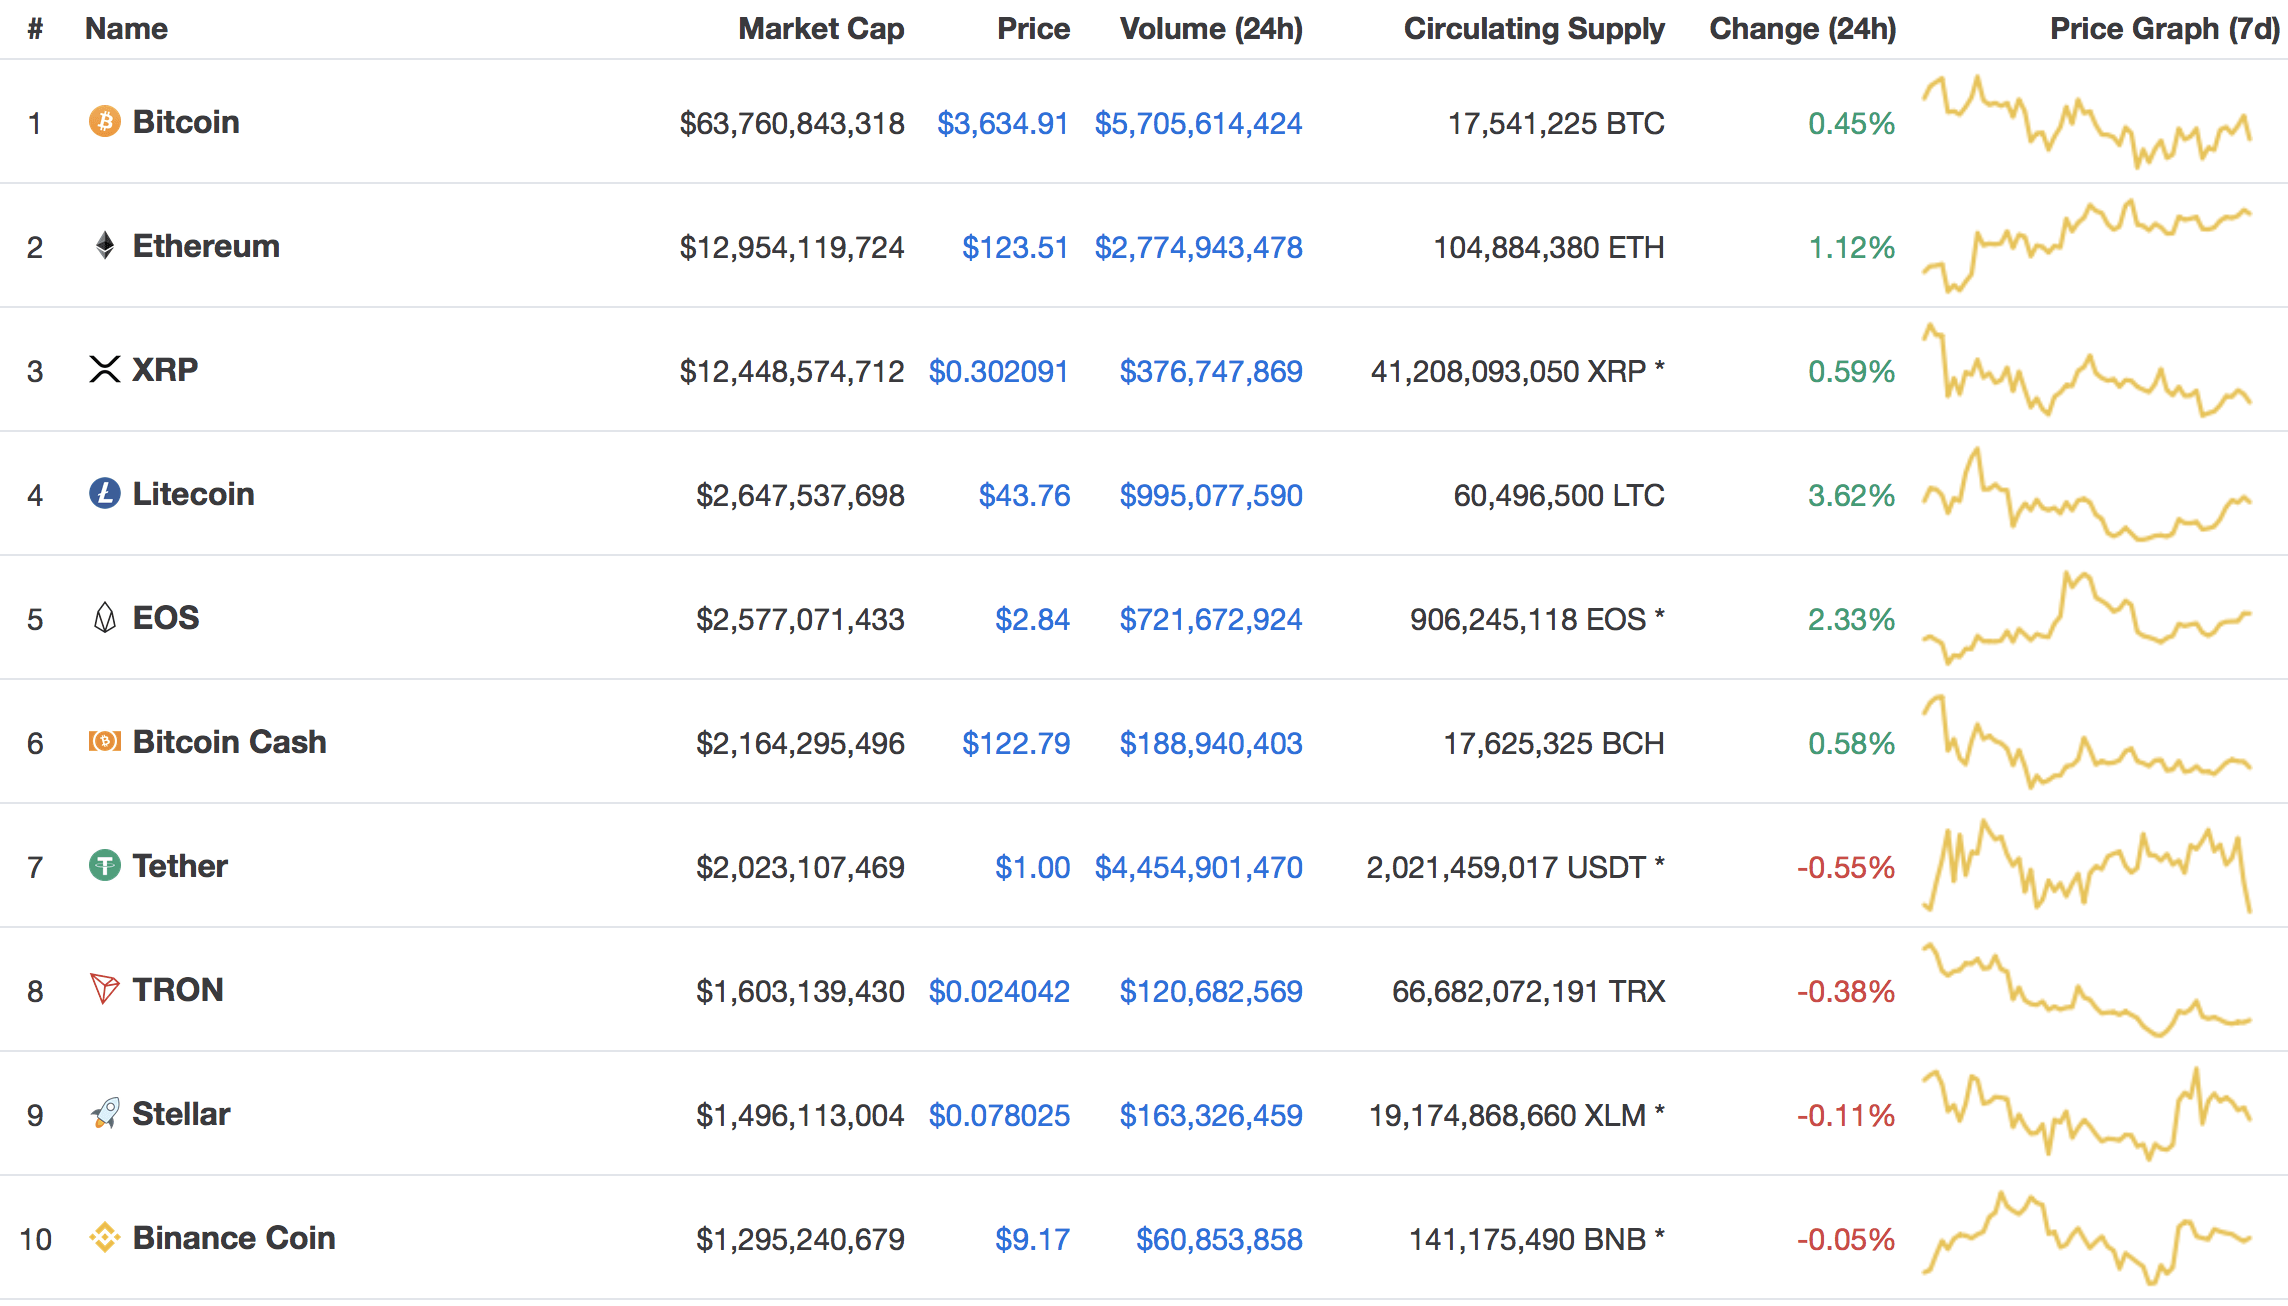Viewport: 2288px width, 1306px height.
Task: Click the Tether green logo icon
Action: 104,866
